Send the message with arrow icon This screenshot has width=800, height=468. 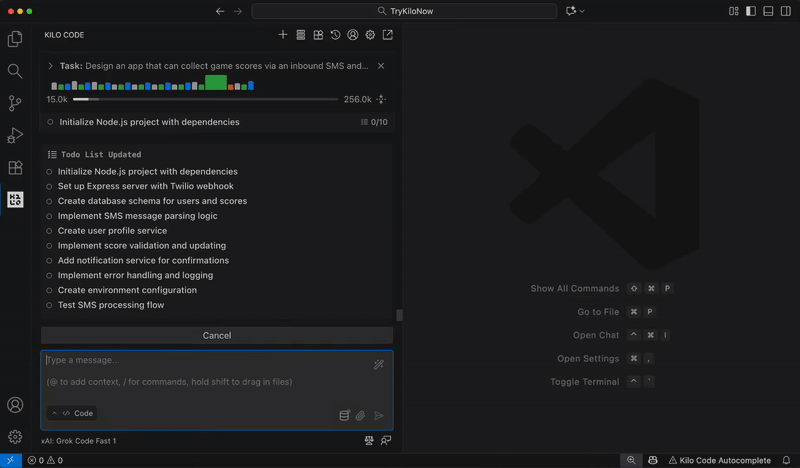click(x=379, y=415)
